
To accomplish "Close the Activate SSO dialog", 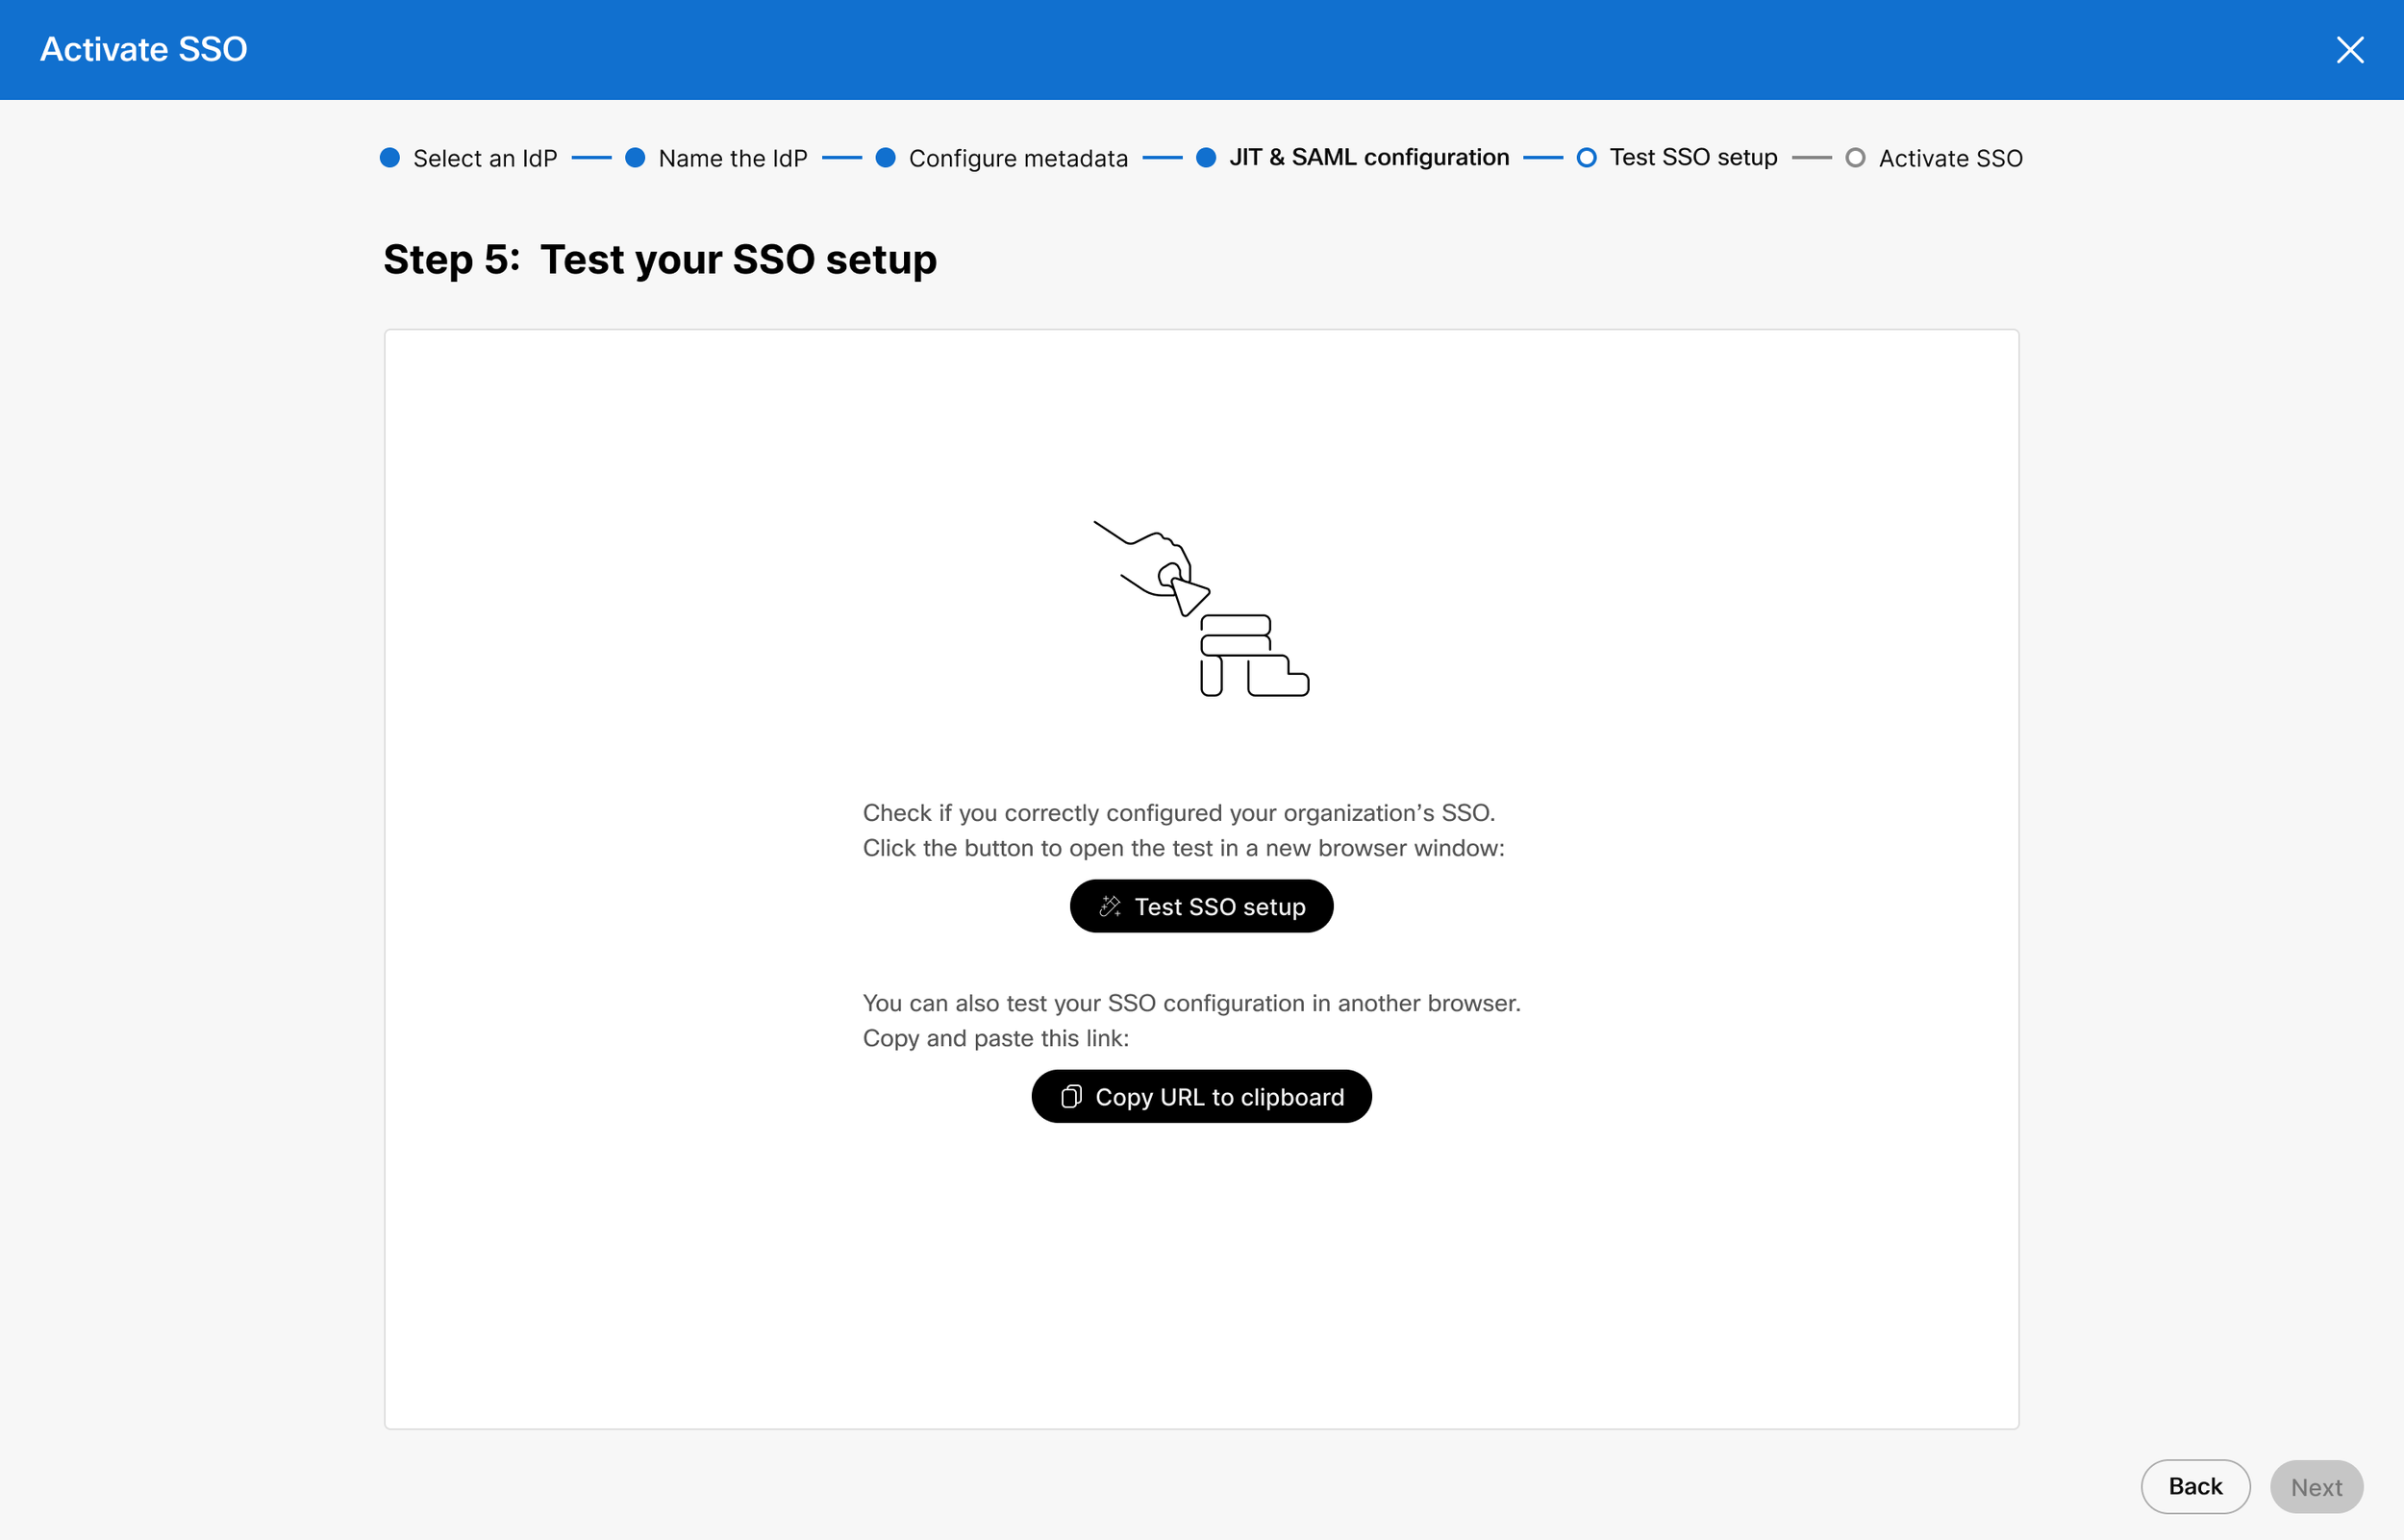I will [2349, 50].
